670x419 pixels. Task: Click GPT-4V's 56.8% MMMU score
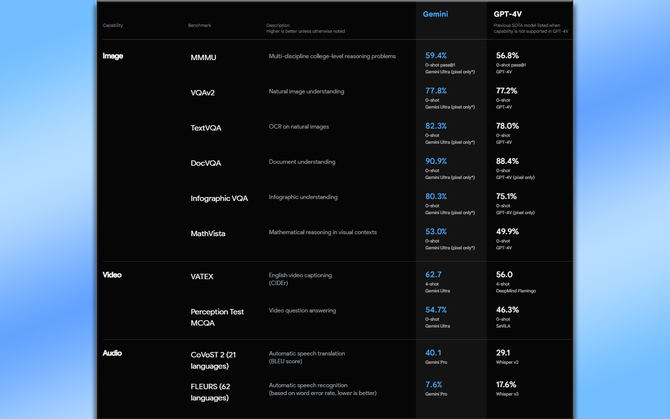(507, 56)
